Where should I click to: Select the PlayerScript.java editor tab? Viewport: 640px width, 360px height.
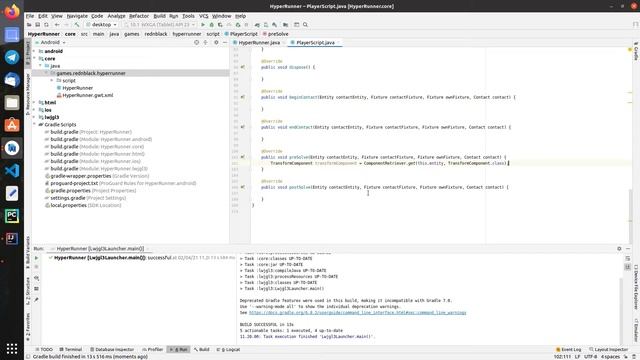point(315,42)
